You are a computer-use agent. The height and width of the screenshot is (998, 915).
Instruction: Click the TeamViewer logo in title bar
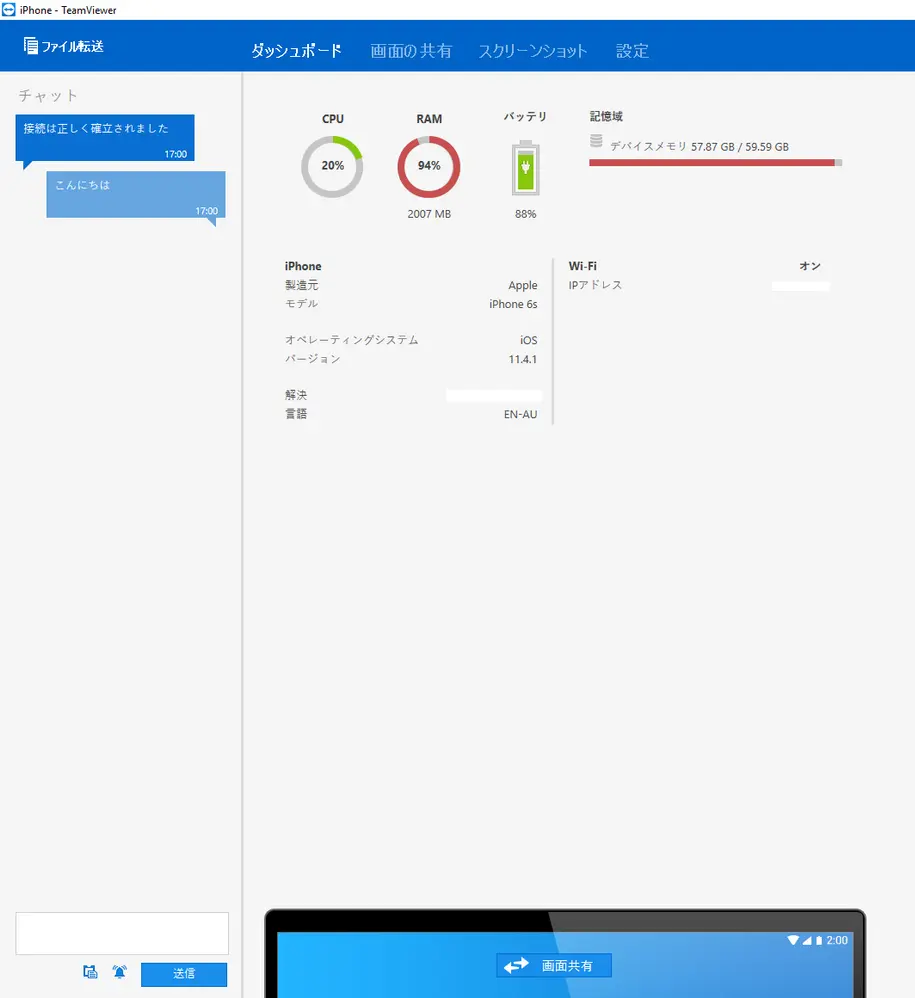(x=8, y=10)
